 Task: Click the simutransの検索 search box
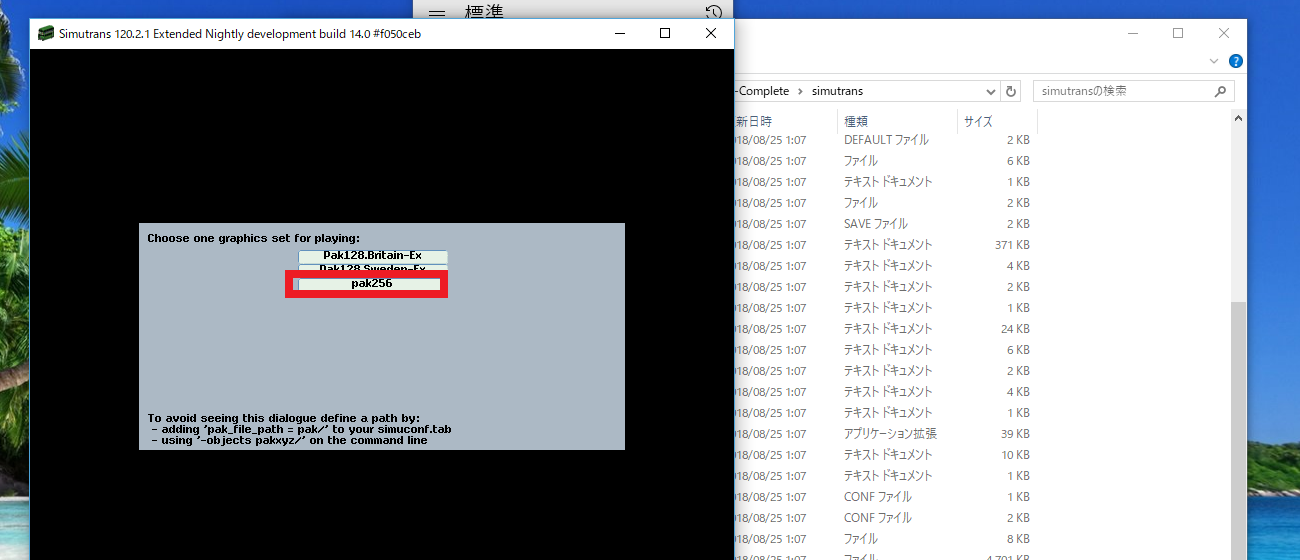pyautogui.click(x=1133, y=91)
